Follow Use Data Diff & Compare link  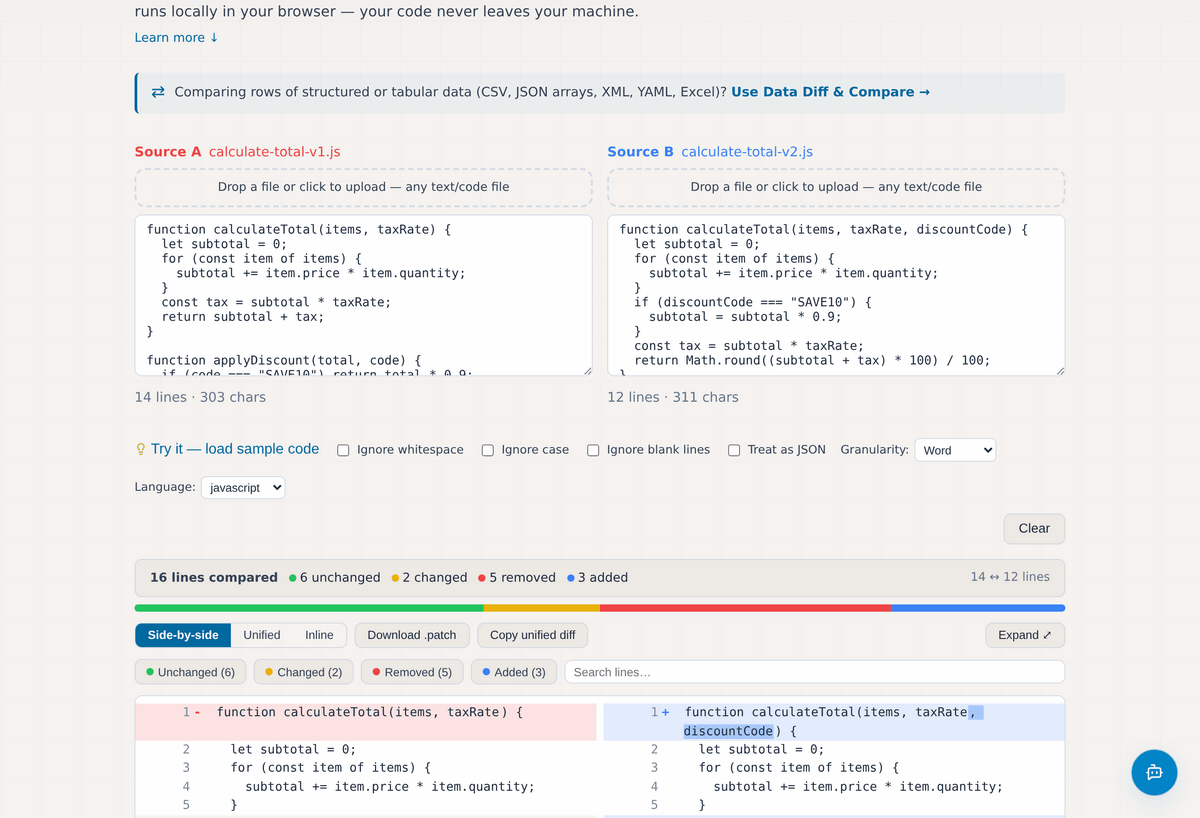(830, 92)
